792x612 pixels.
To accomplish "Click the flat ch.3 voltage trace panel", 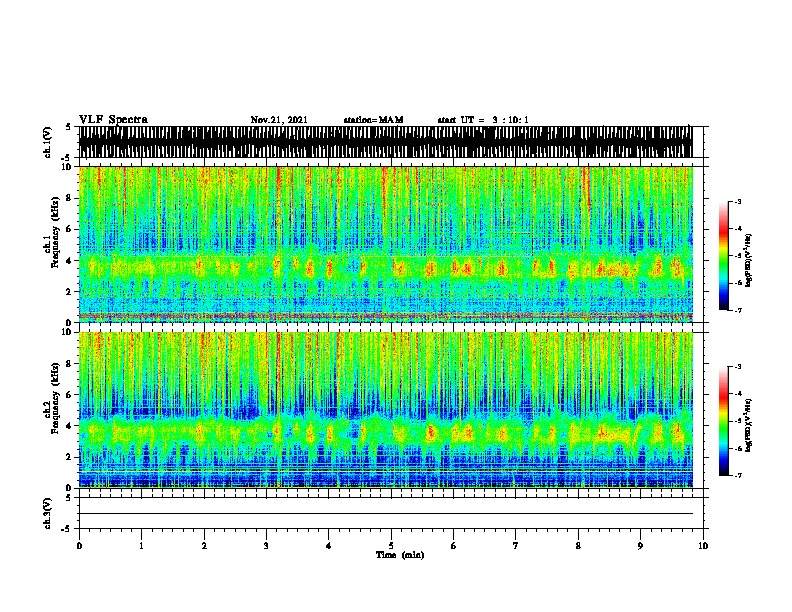I will pyautogui.click(x=391, y=513).
